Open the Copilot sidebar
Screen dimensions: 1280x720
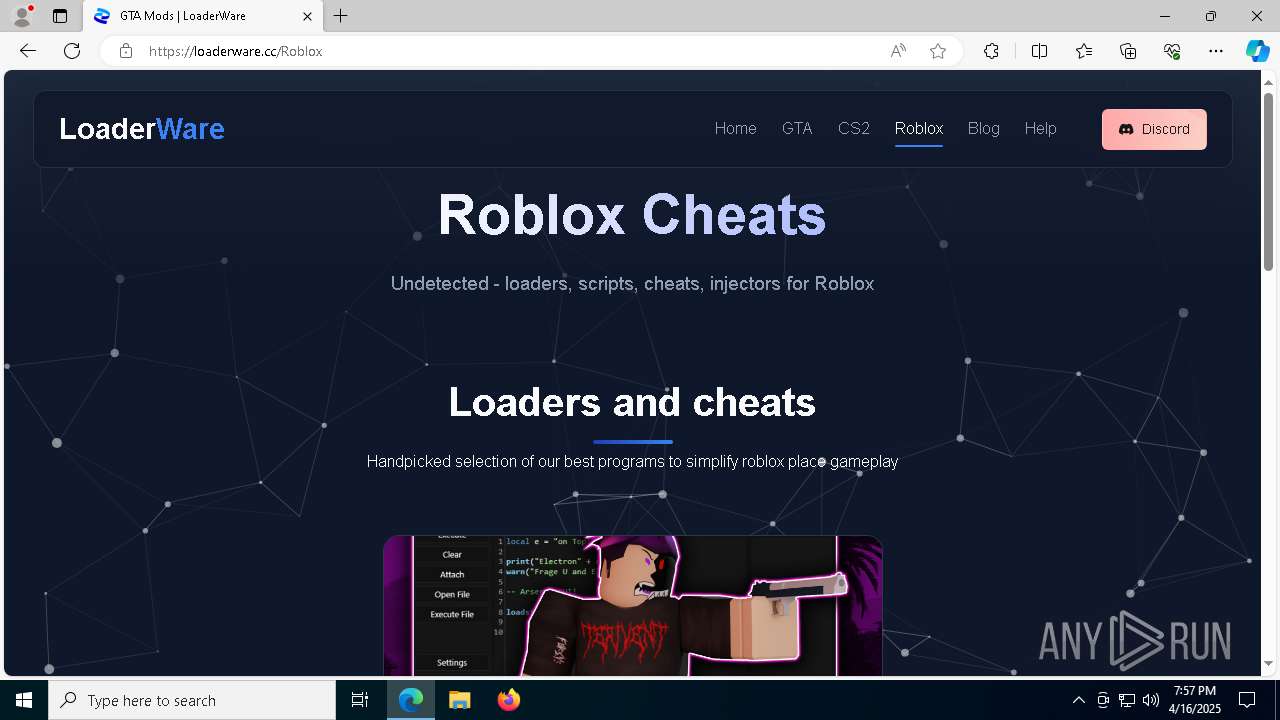(1257, 51)
